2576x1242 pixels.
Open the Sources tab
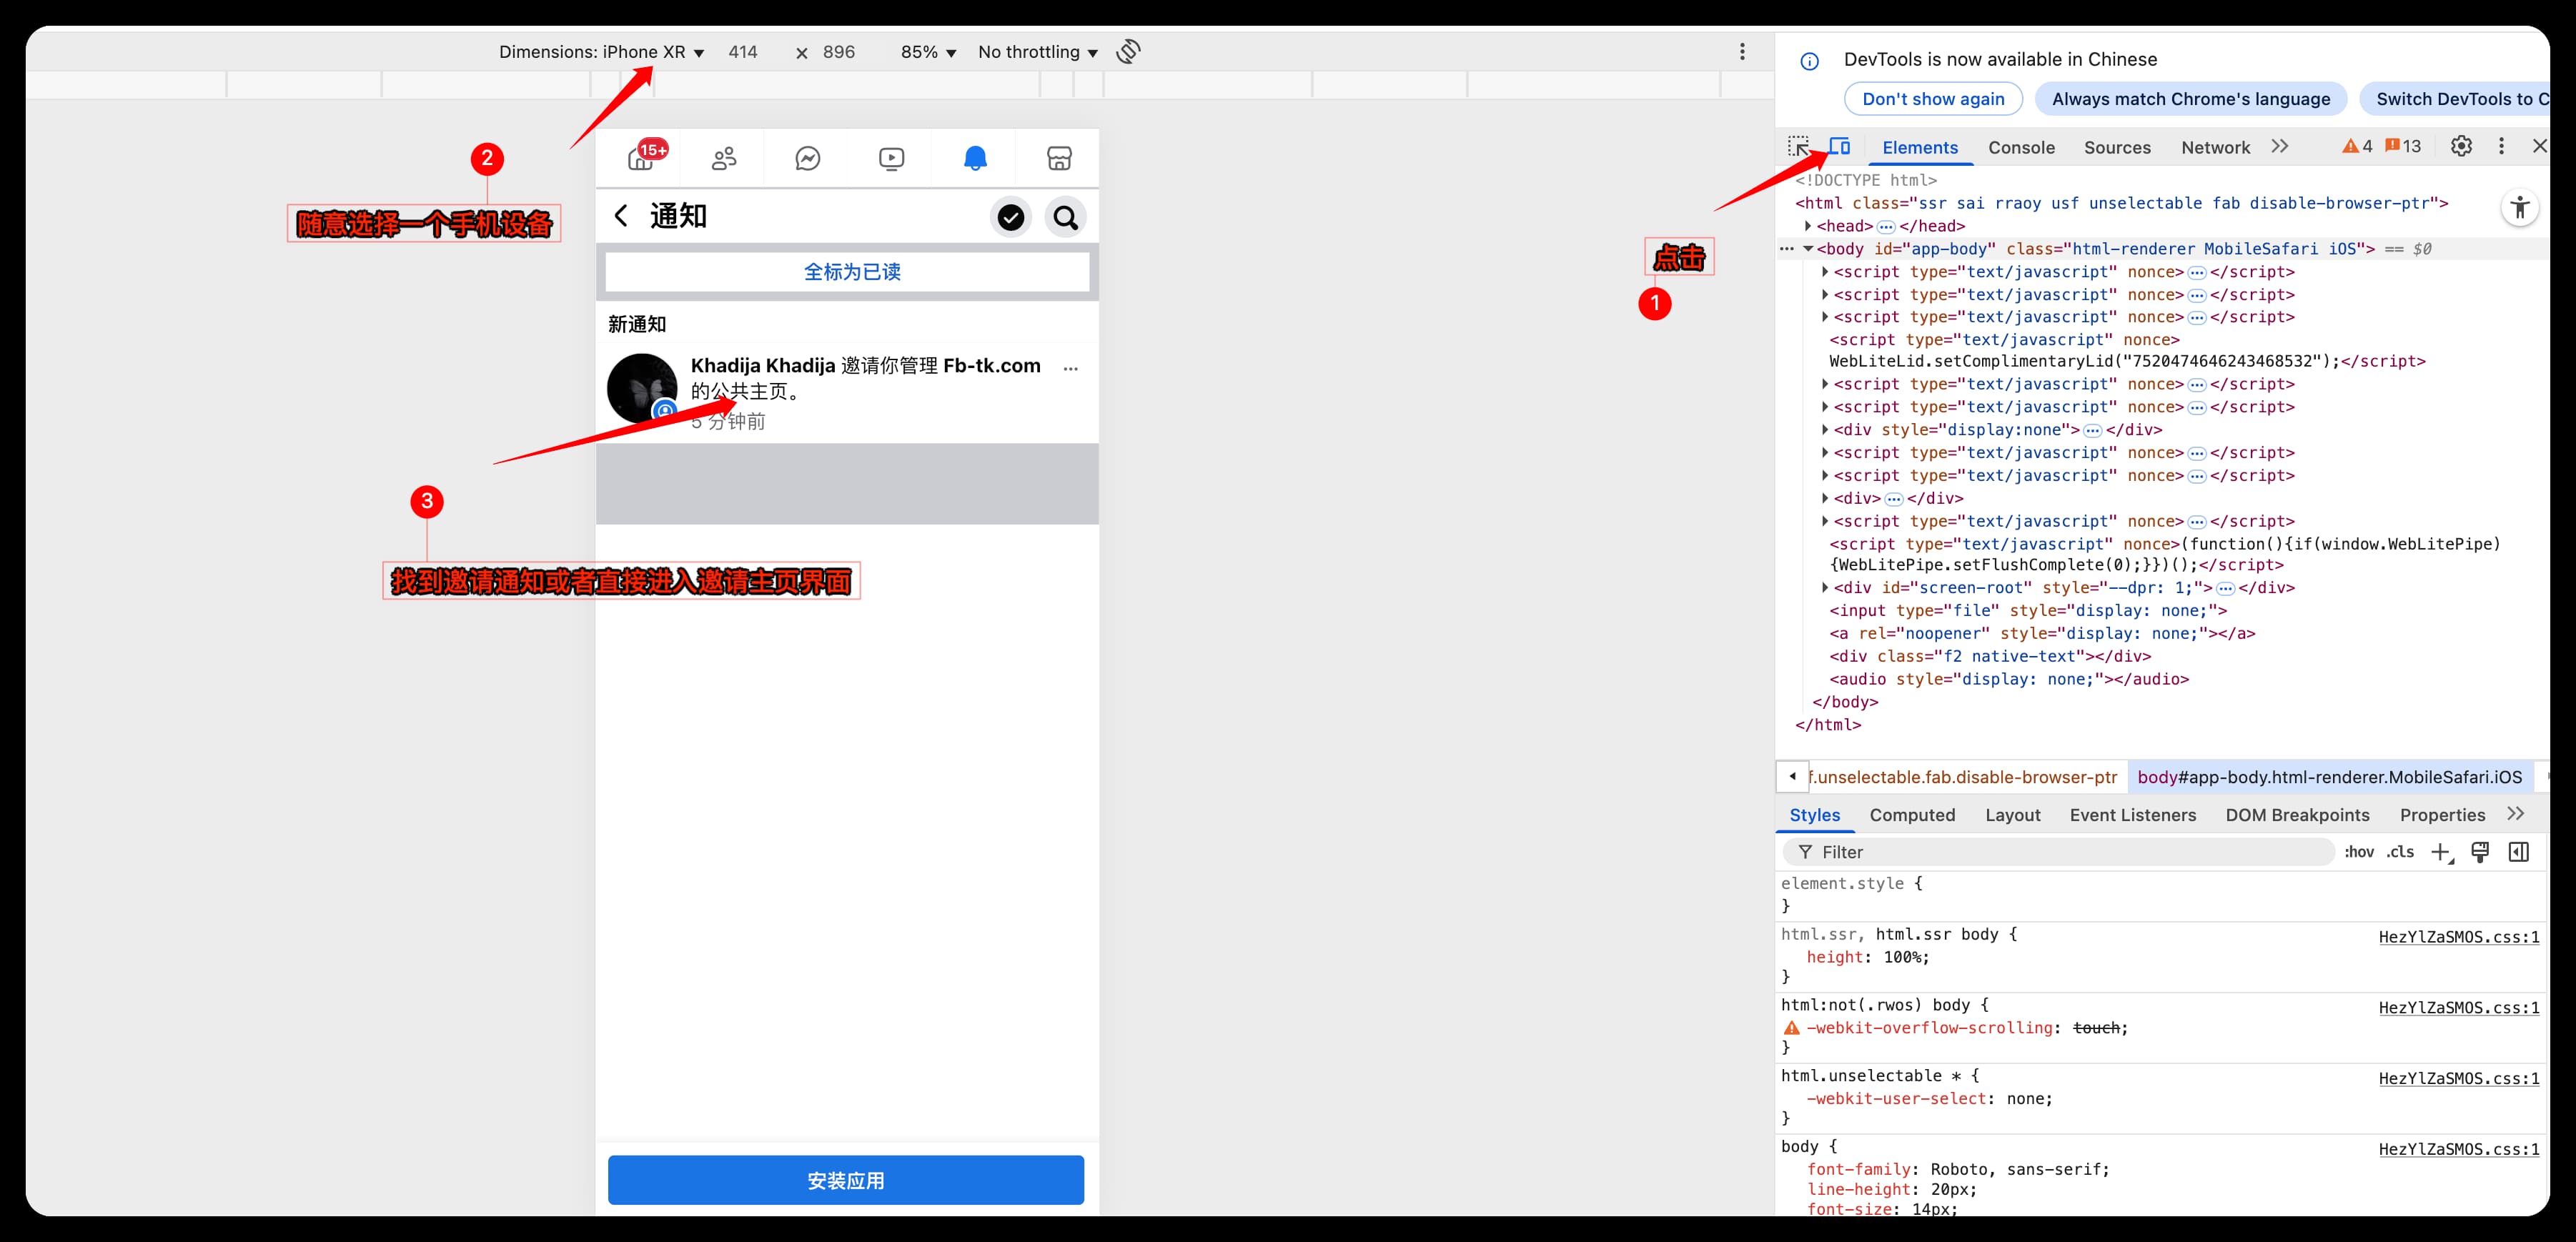2117,147
